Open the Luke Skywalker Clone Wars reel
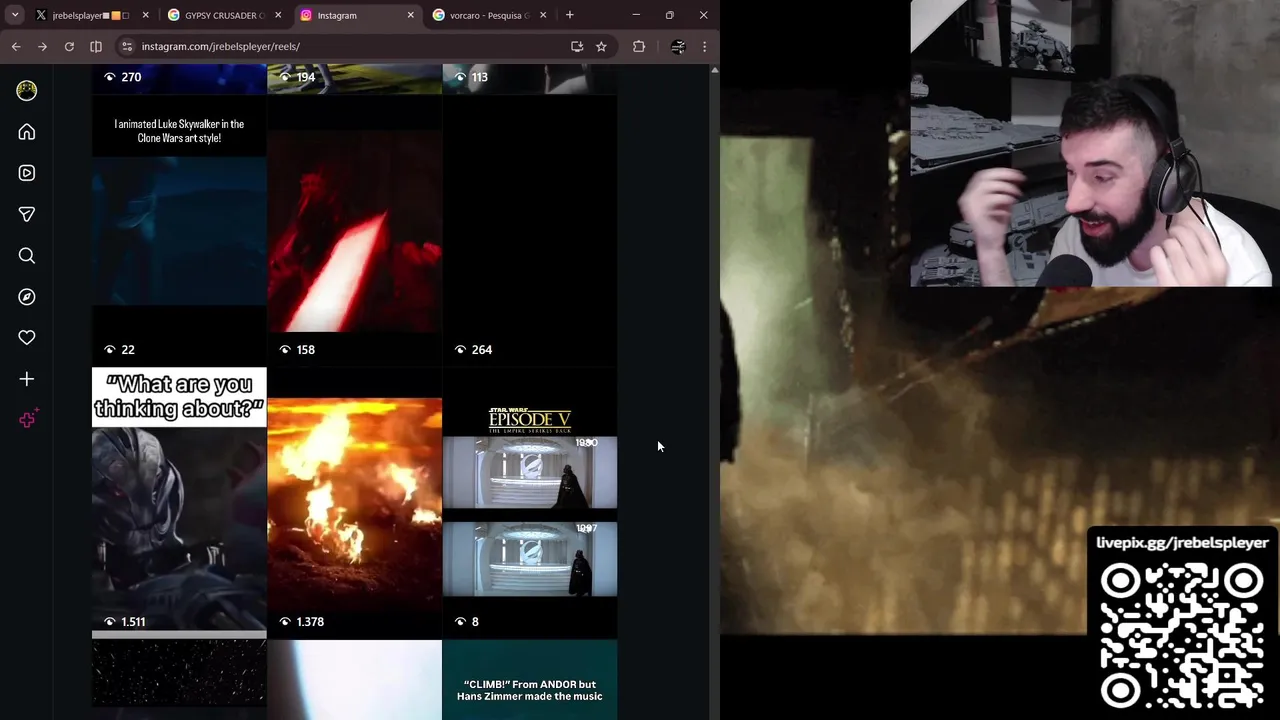Viewport: 1280px width, 720px height. point(179,231)
